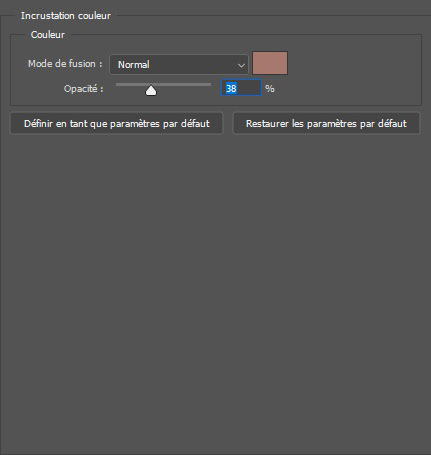Image resolution: width=431 pixels, height=455 pixels.
Task: Click the highlighted 38 value text
Action: pos(231,88)
